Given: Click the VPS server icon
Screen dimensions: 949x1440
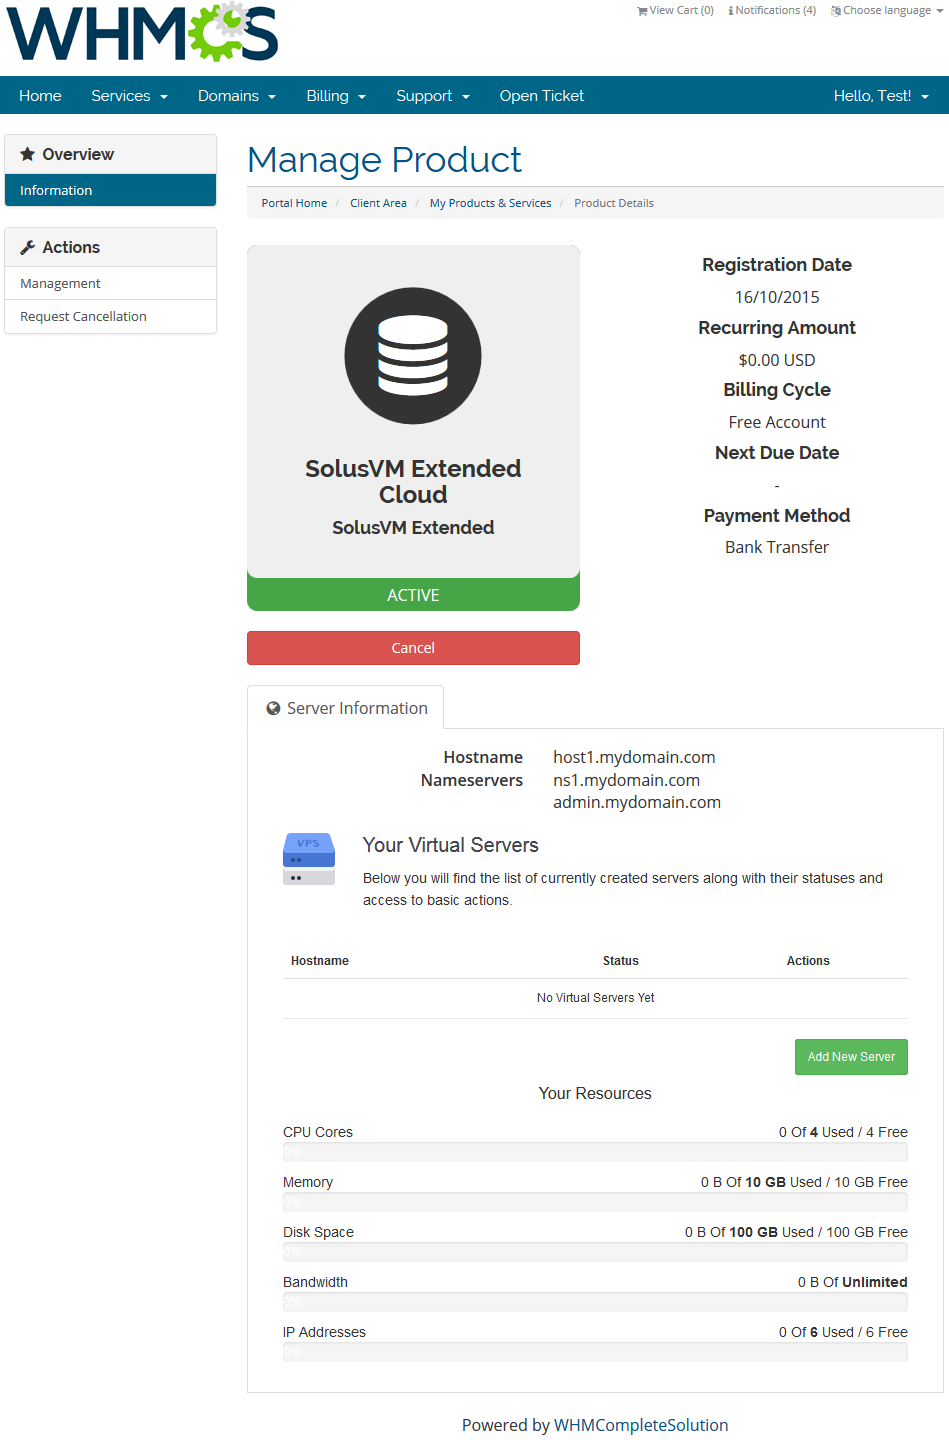Looking at the screenshot, I should pyautogui.click(x=309, y=859).
